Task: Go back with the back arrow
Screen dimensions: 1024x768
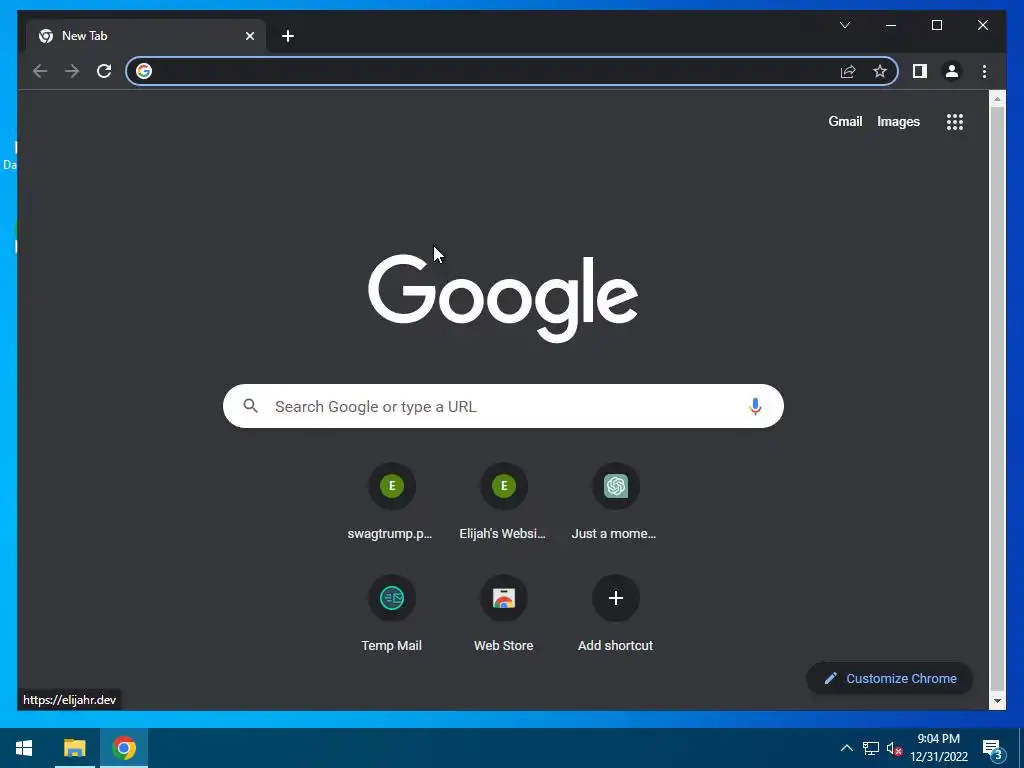Action: [40, 71]
